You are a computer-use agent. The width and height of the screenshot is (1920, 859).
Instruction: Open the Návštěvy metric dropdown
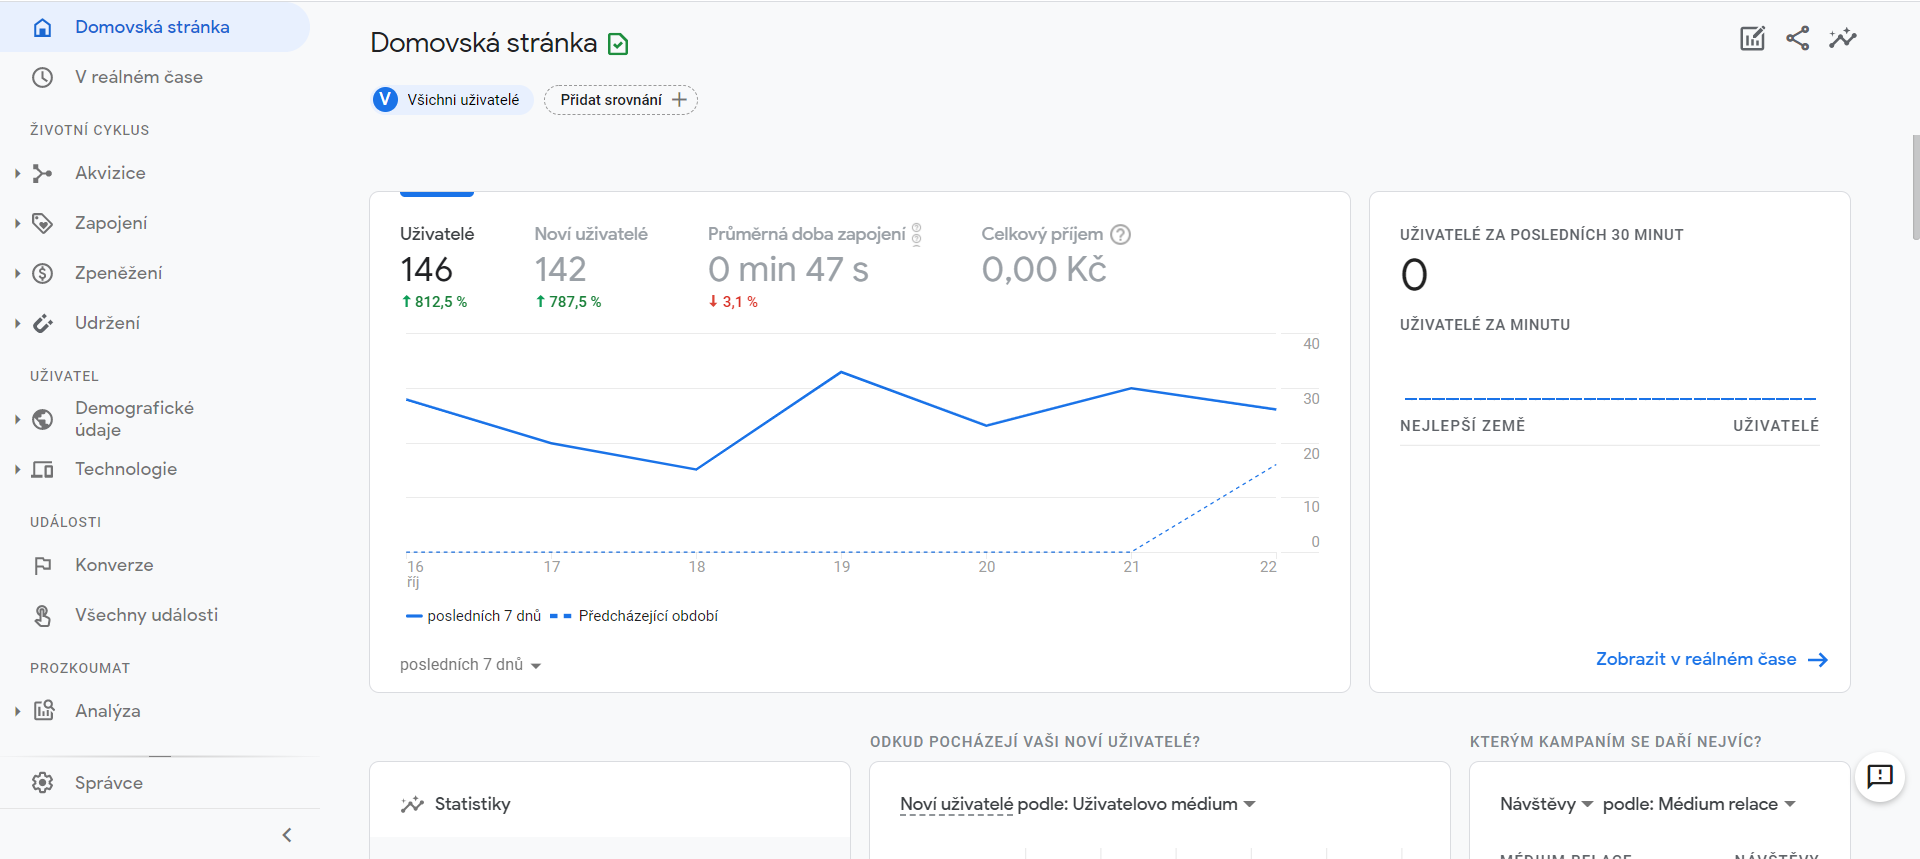pyautogui.click(x=1546, y=804)
